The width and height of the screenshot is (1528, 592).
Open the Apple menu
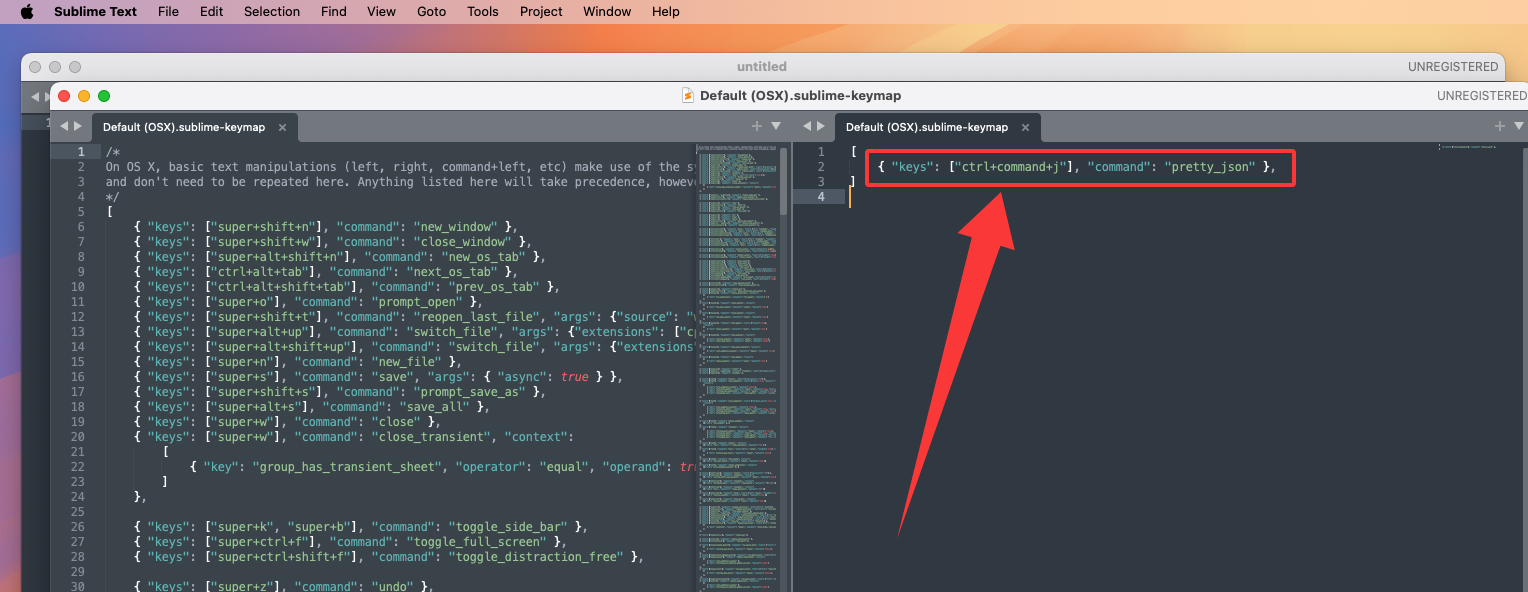(27, 12)
